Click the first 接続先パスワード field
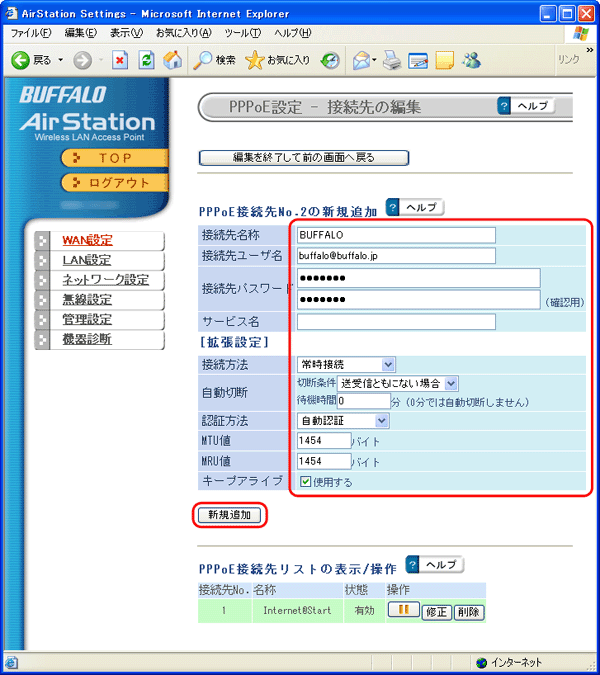 coord(418,278)
